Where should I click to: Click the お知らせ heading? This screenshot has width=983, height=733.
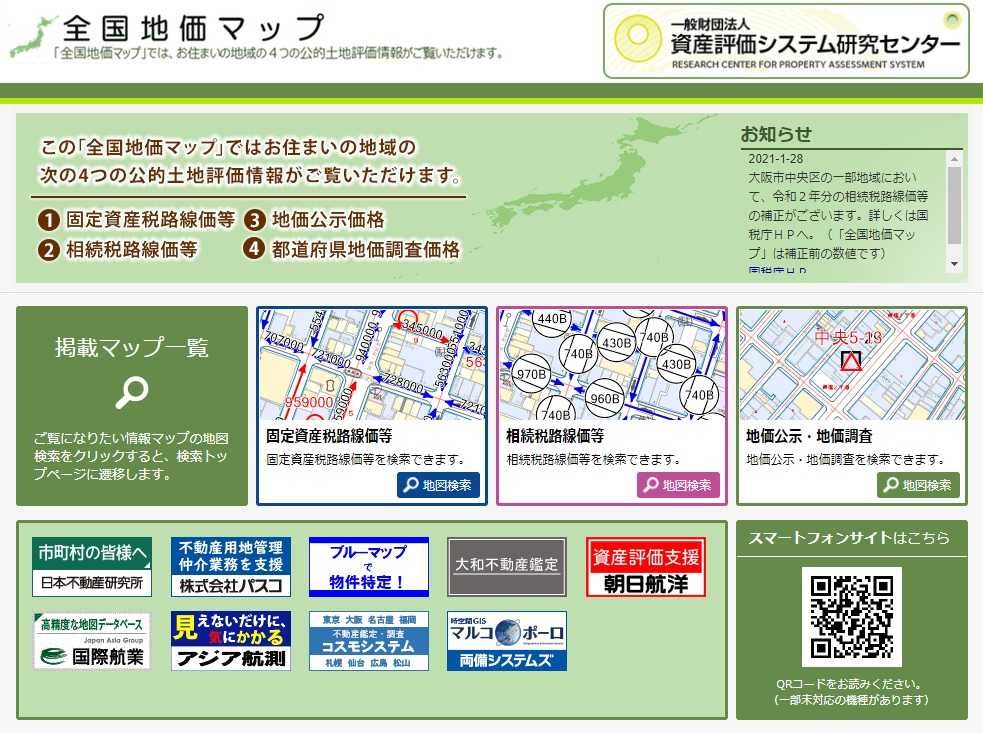[776, 134]
